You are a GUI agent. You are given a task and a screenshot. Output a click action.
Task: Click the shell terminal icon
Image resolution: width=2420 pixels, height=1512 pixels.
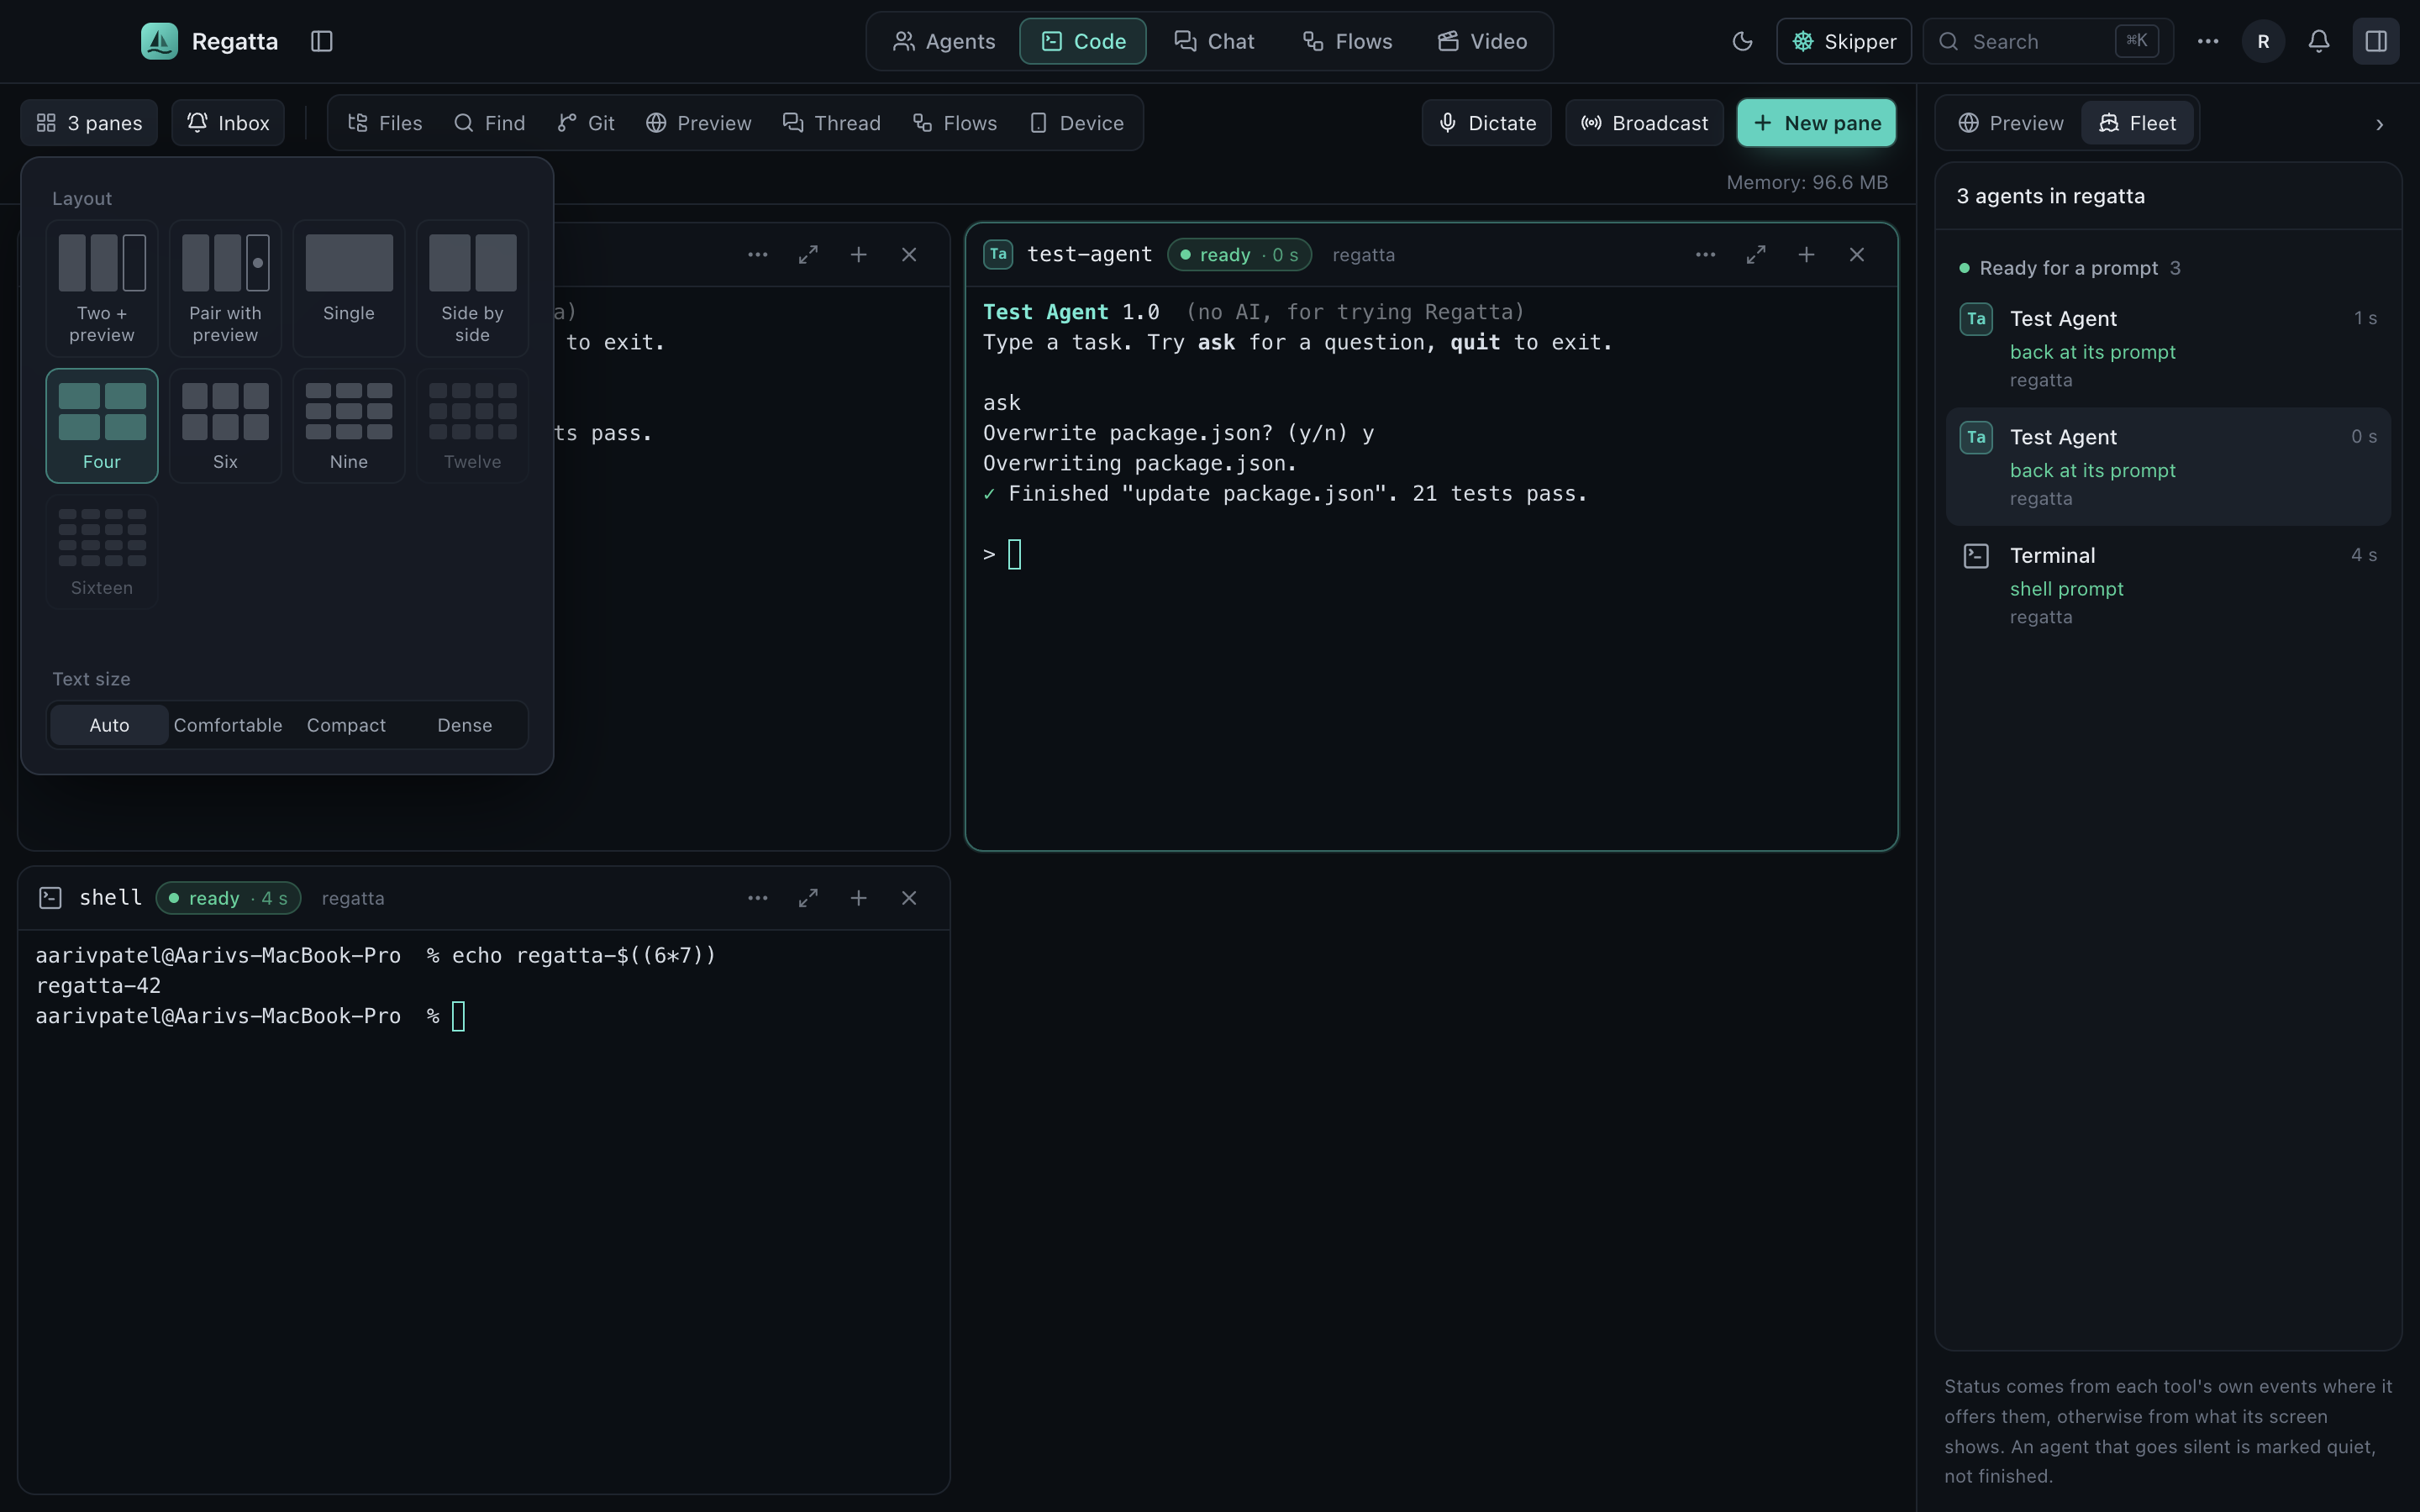[x=50, y=898]
